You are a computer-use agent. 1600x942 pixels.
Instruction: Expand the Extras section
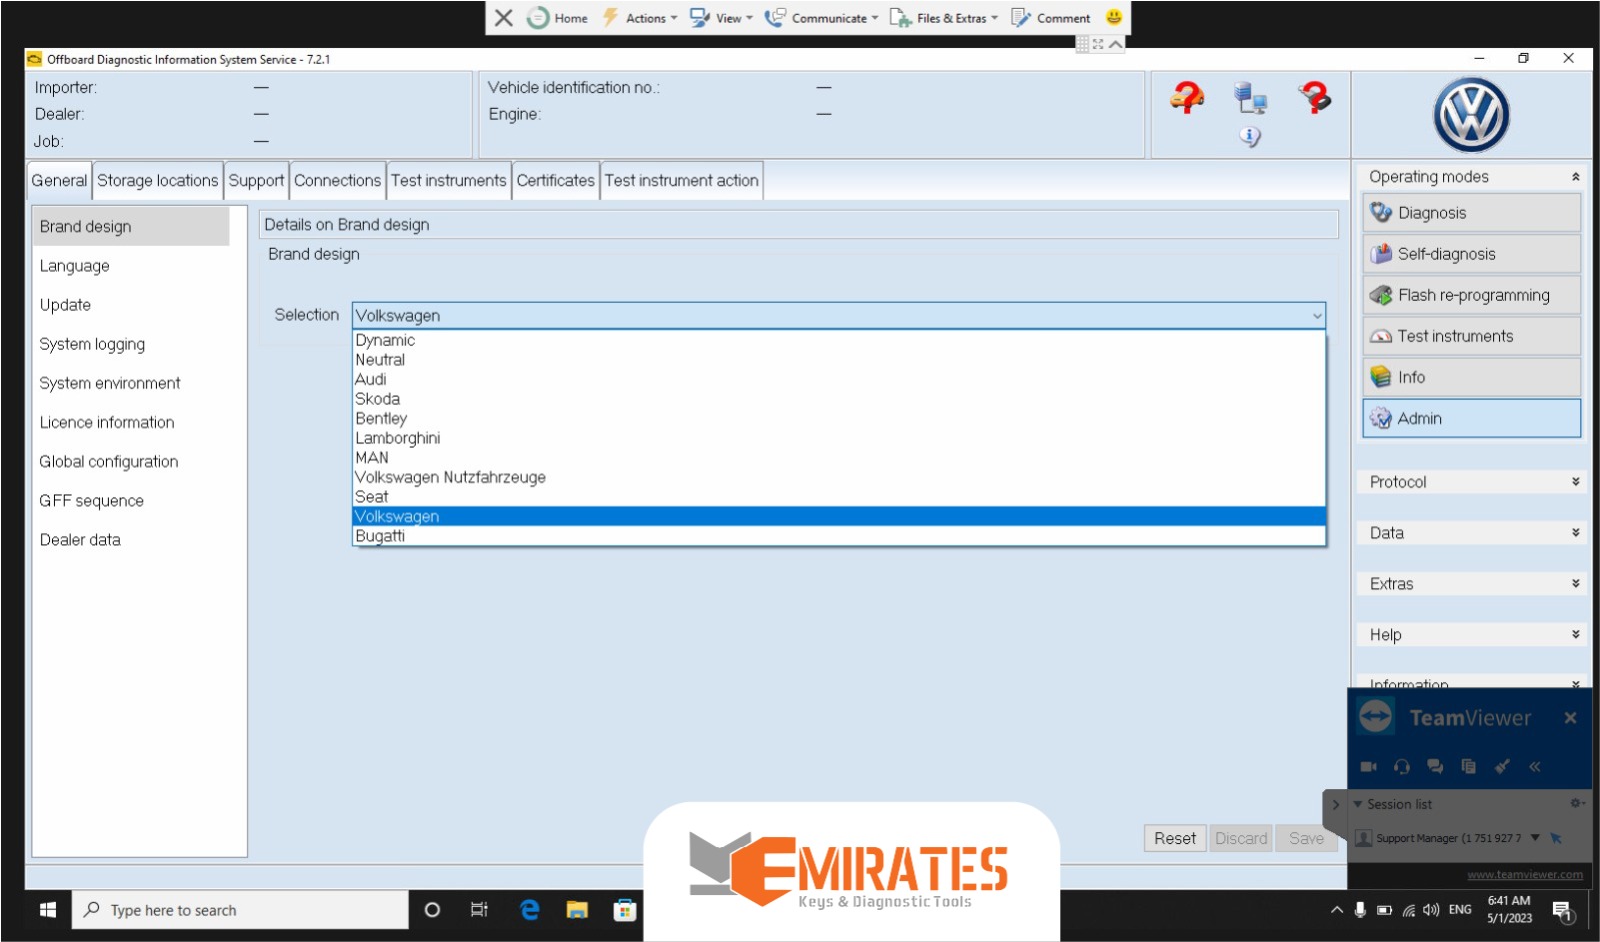[x=1575, y=584]
